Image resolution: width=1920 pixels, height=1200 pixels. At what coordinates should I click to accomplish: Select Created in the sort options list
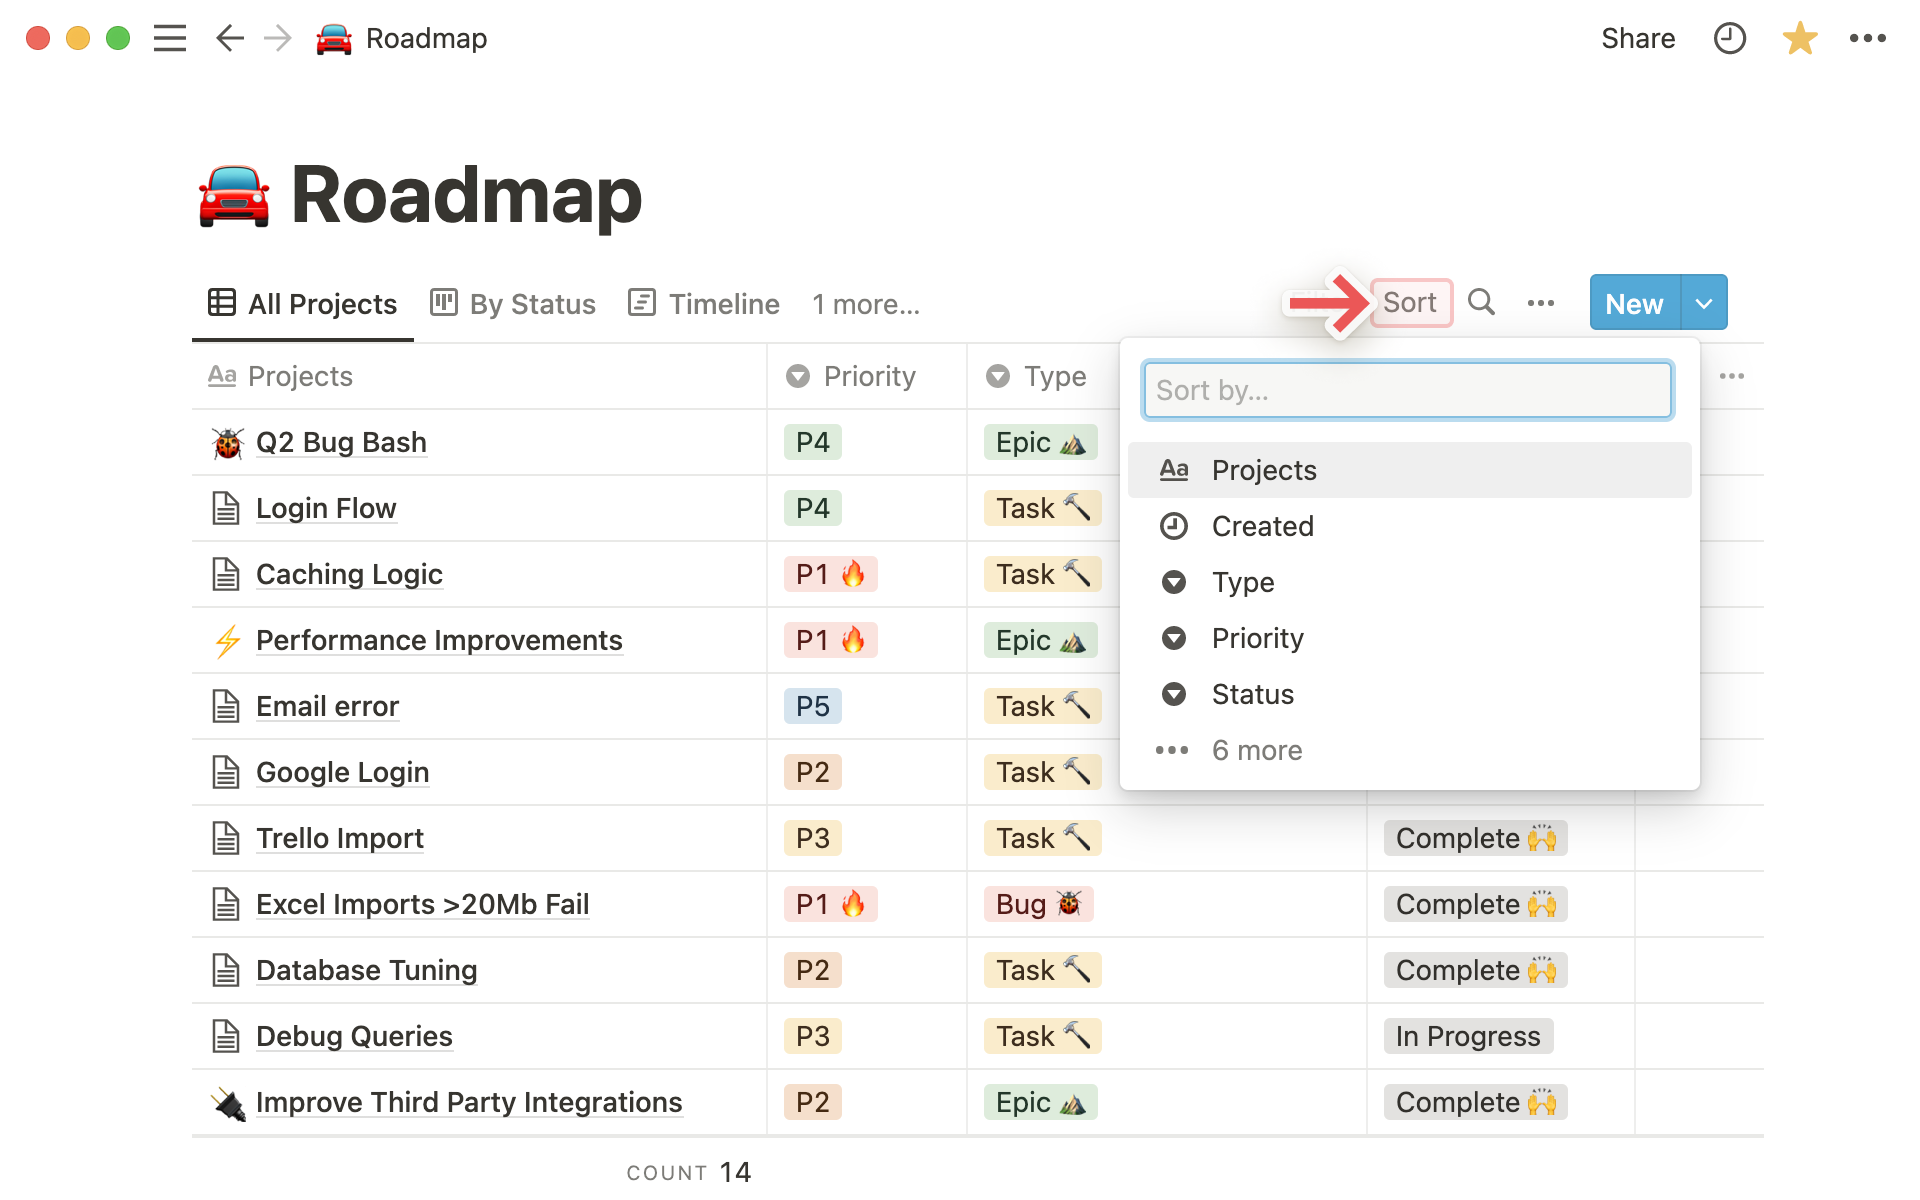coord(1262,526)
